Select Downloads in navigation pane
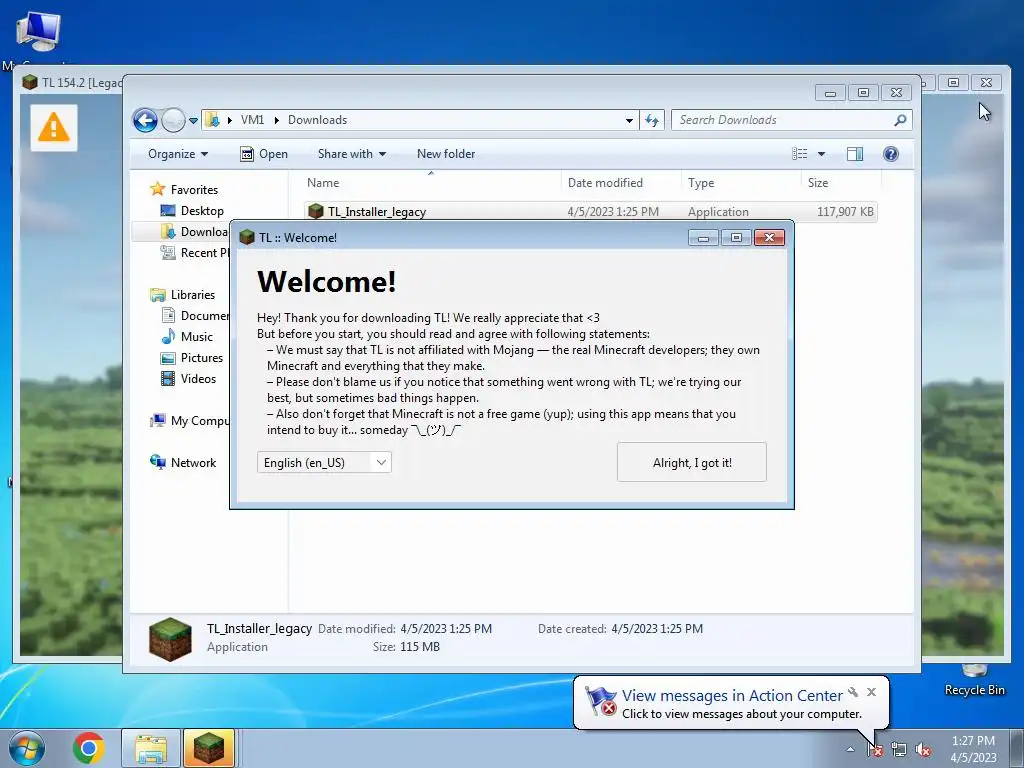Image resolution: width=1024 pixels, height=768 pixels. pyautogui.click(x=195, y=232)
